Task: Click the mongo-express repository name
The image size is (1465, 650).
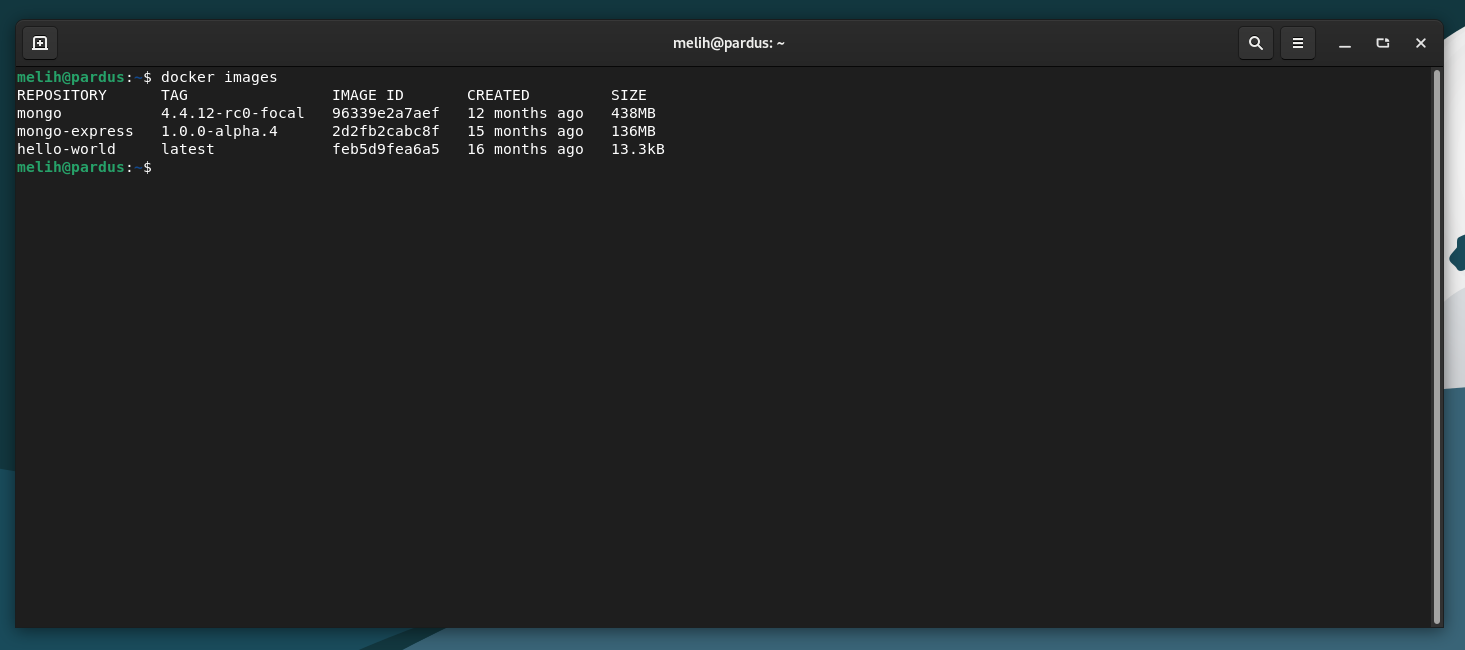Action: (x=75, y=131)
